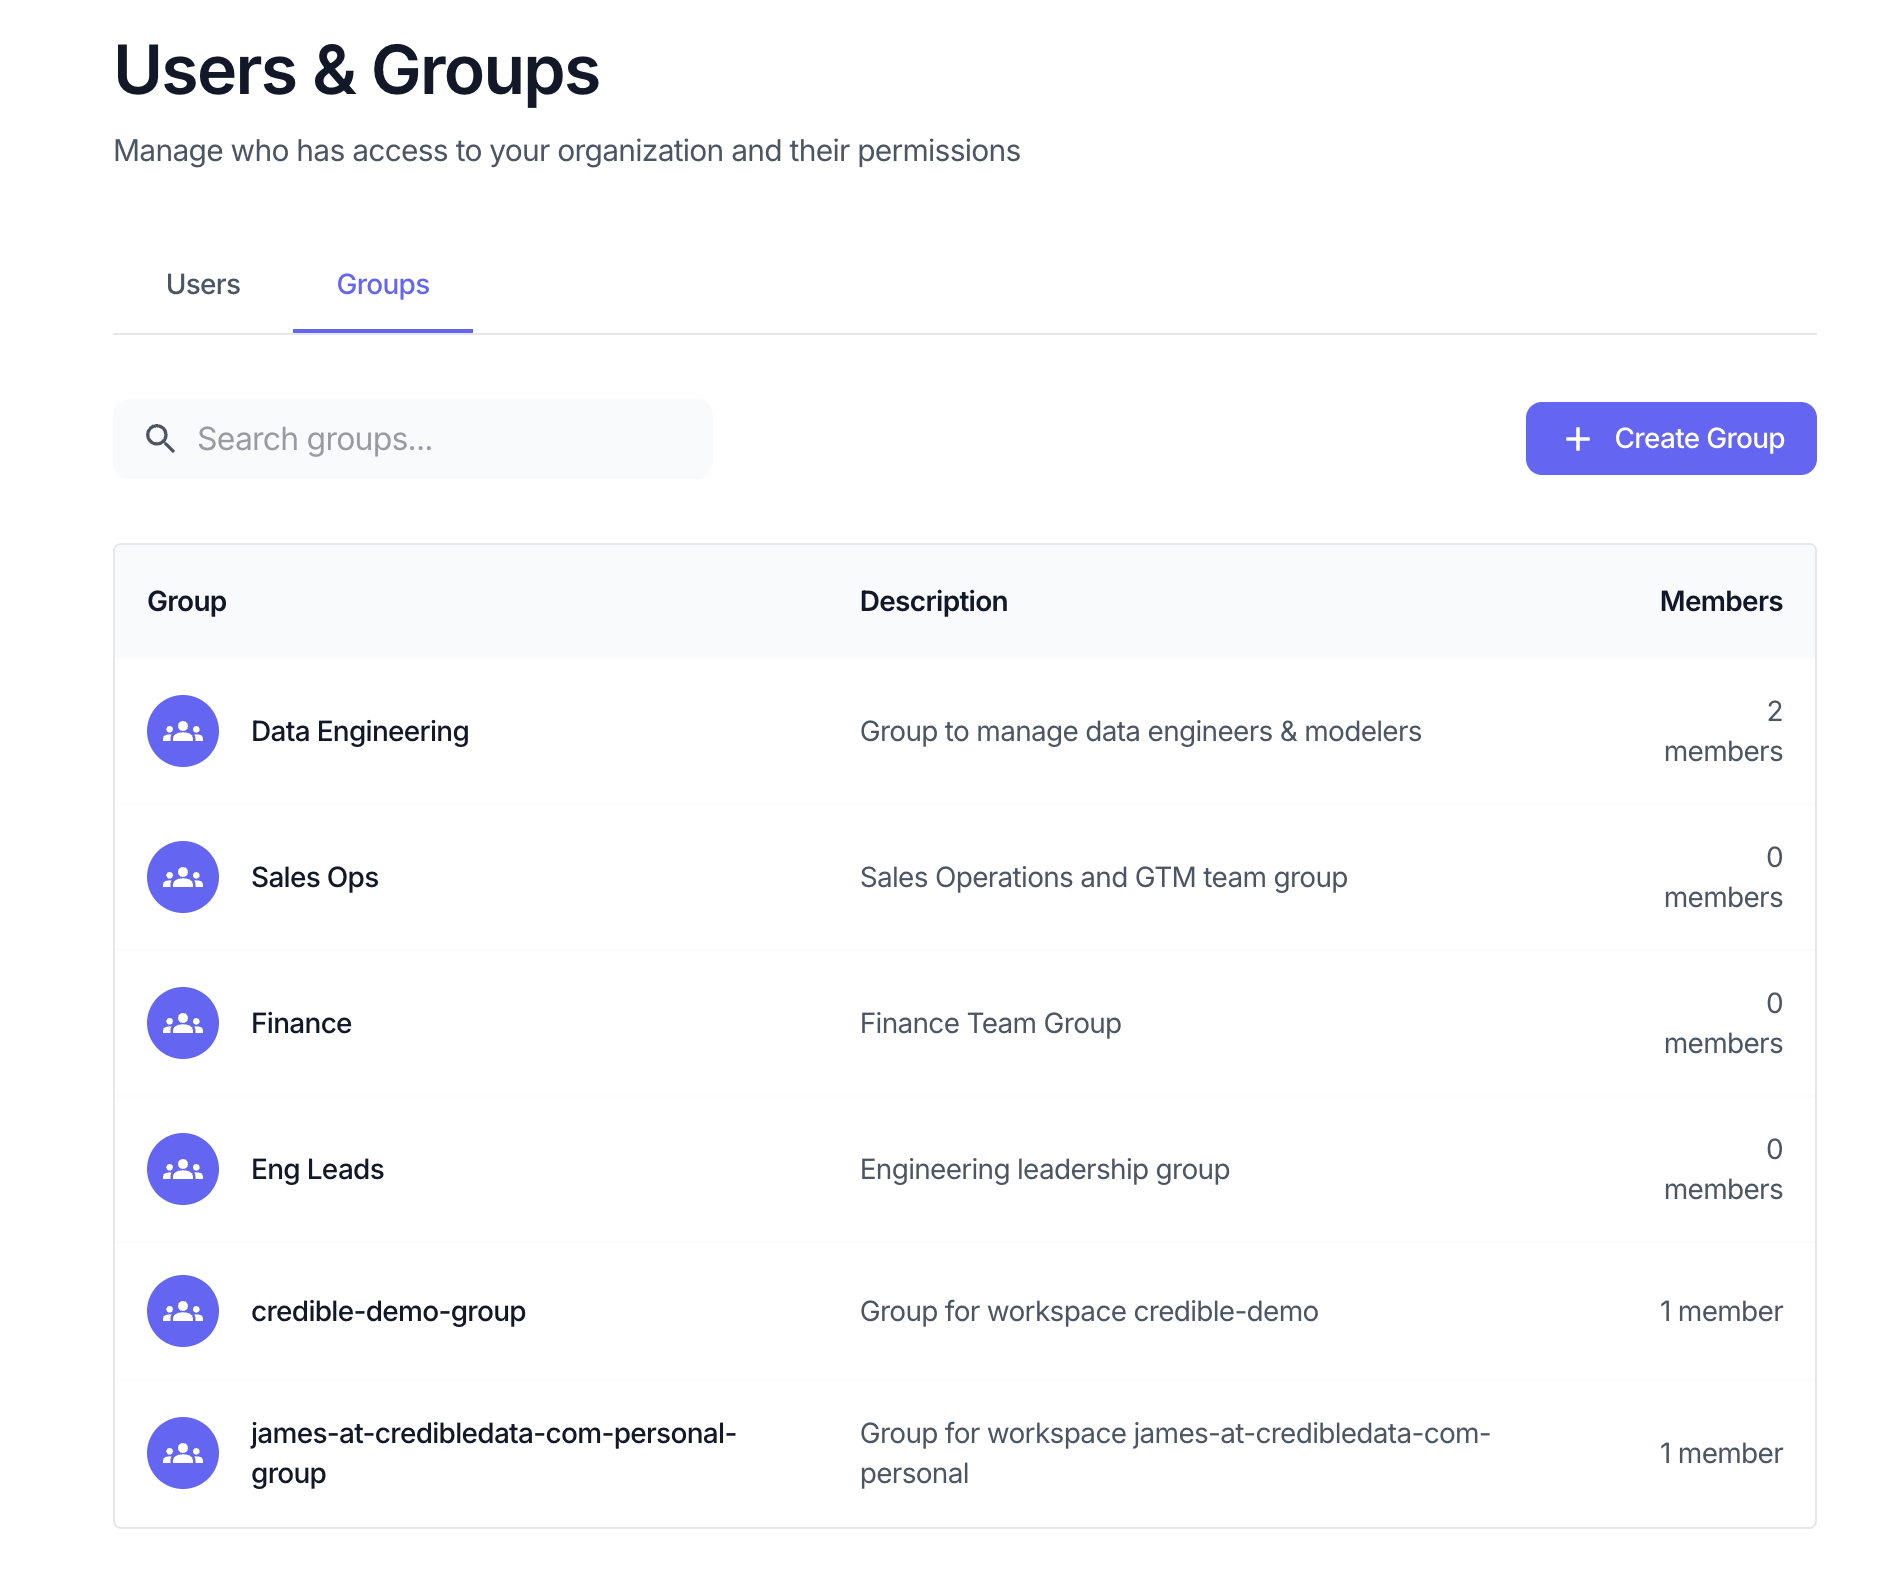Select the Groups tab

click(383, 285)
